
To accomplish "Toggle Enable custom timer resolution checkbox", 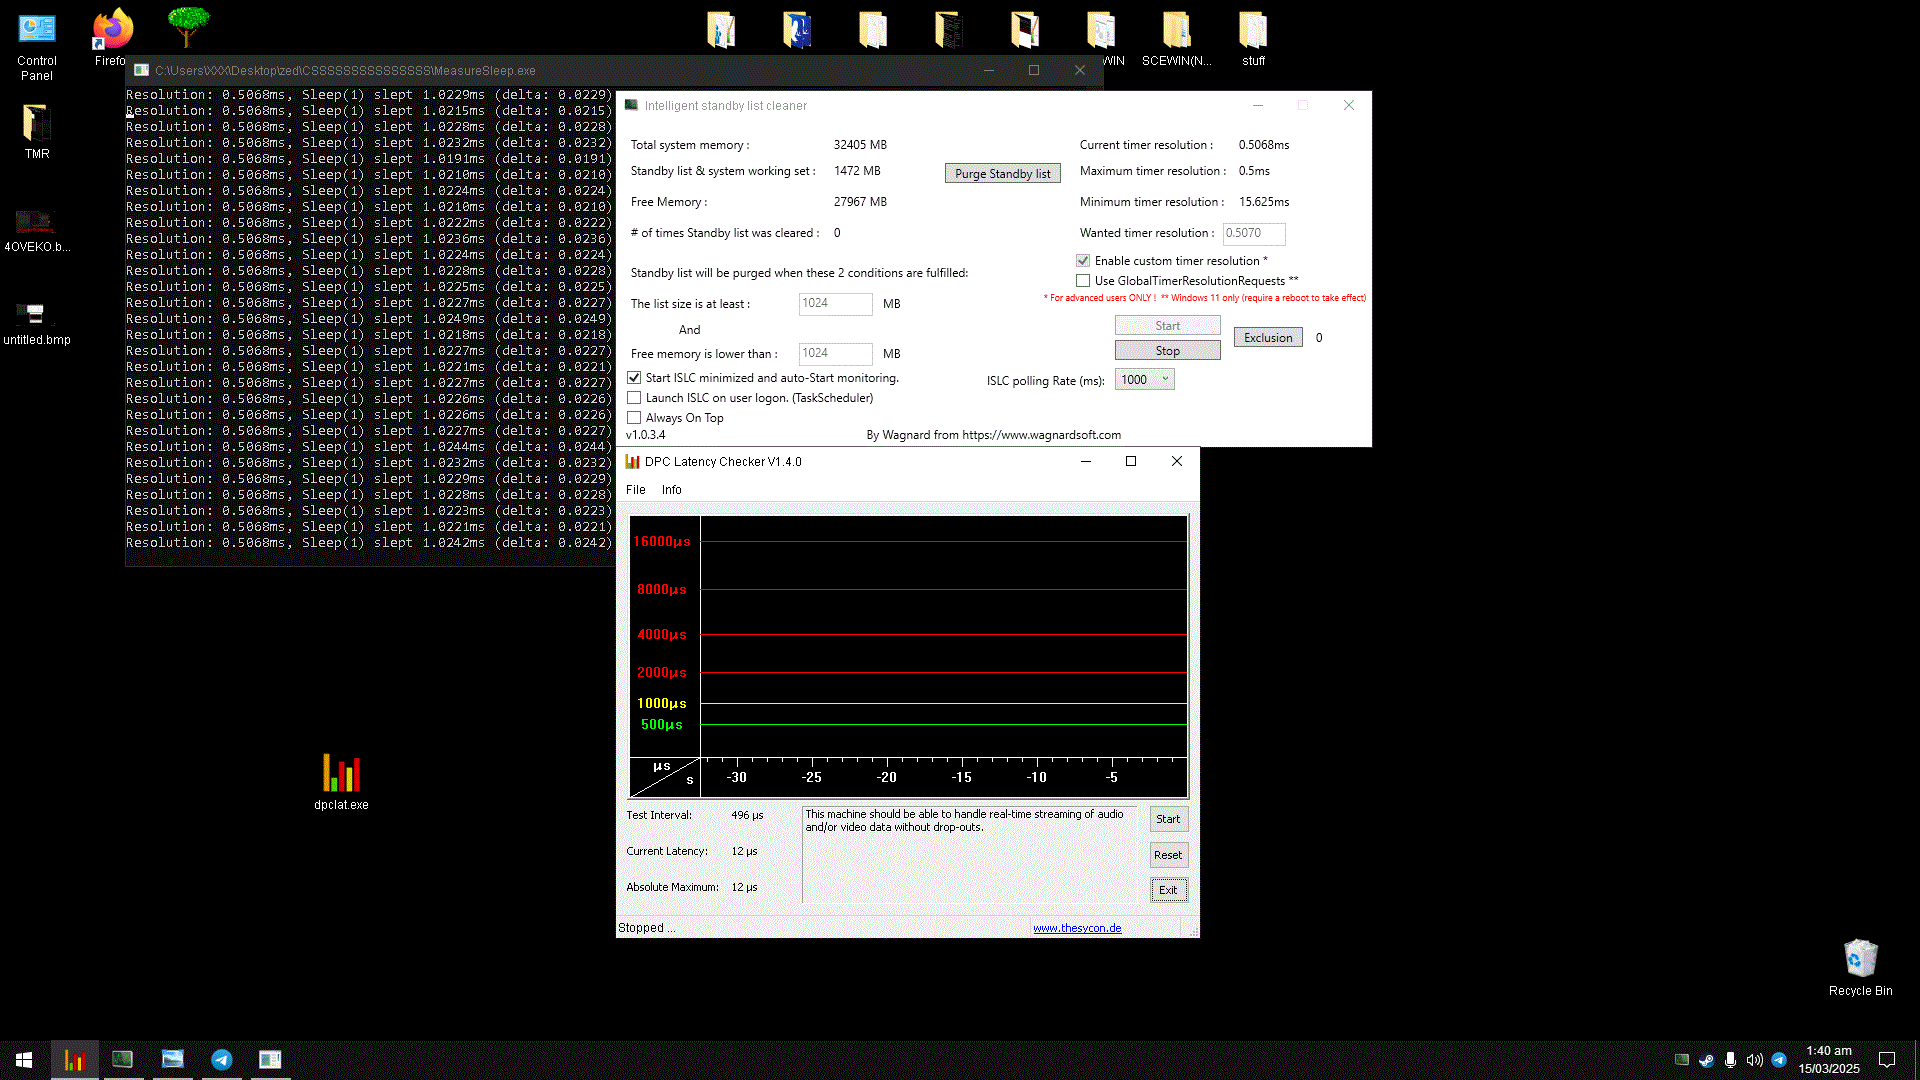I will tap(1083, 261).
